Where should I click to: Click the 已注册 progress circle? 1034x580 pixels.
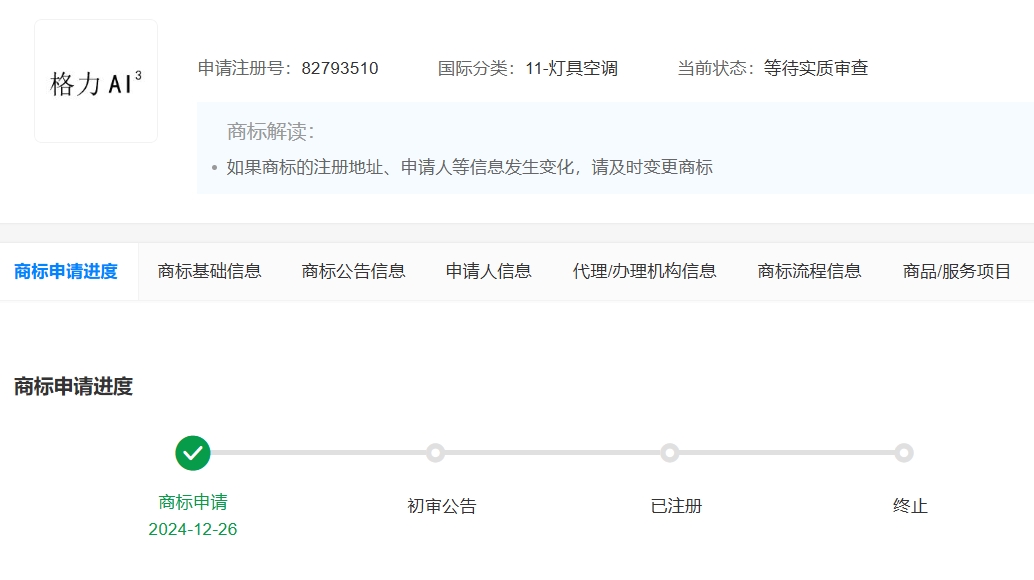click(670, 452)
